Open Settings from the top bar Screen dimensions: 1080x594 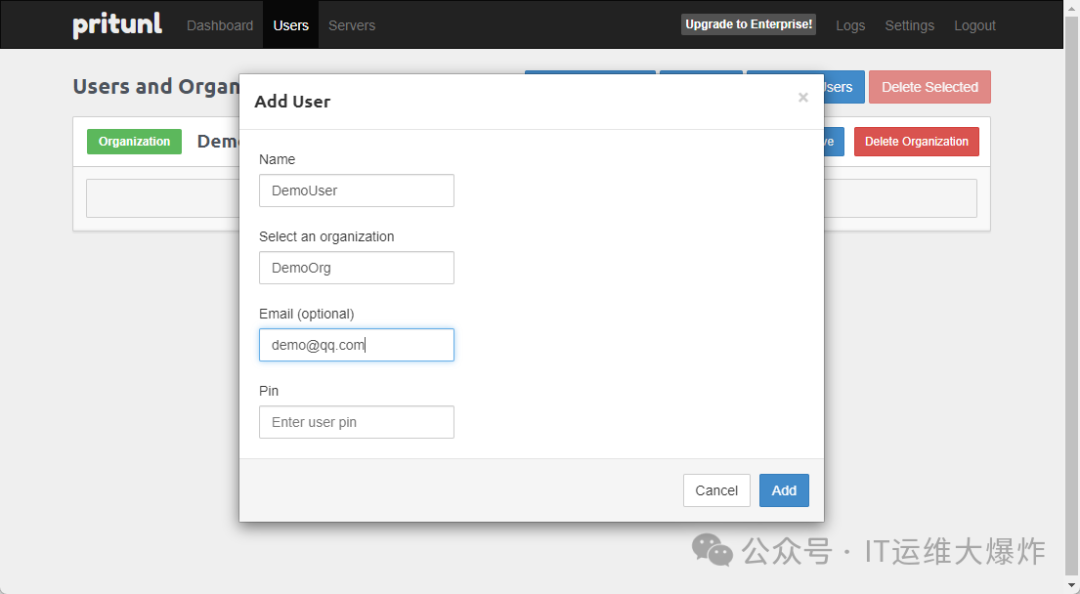tap(909, 25)
